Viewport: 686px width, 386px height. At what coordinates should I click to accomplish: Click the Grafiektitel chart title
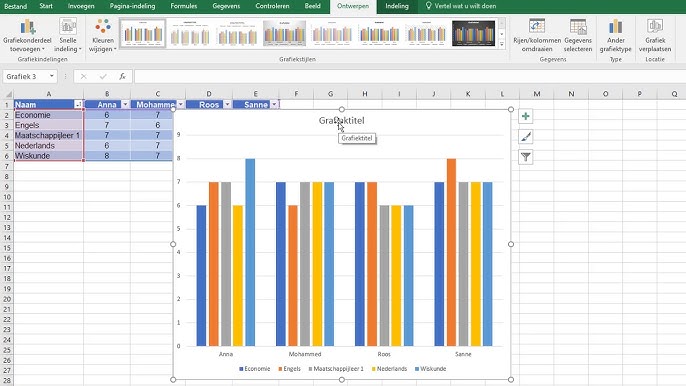pyautogui.click(x=341, y=120)
